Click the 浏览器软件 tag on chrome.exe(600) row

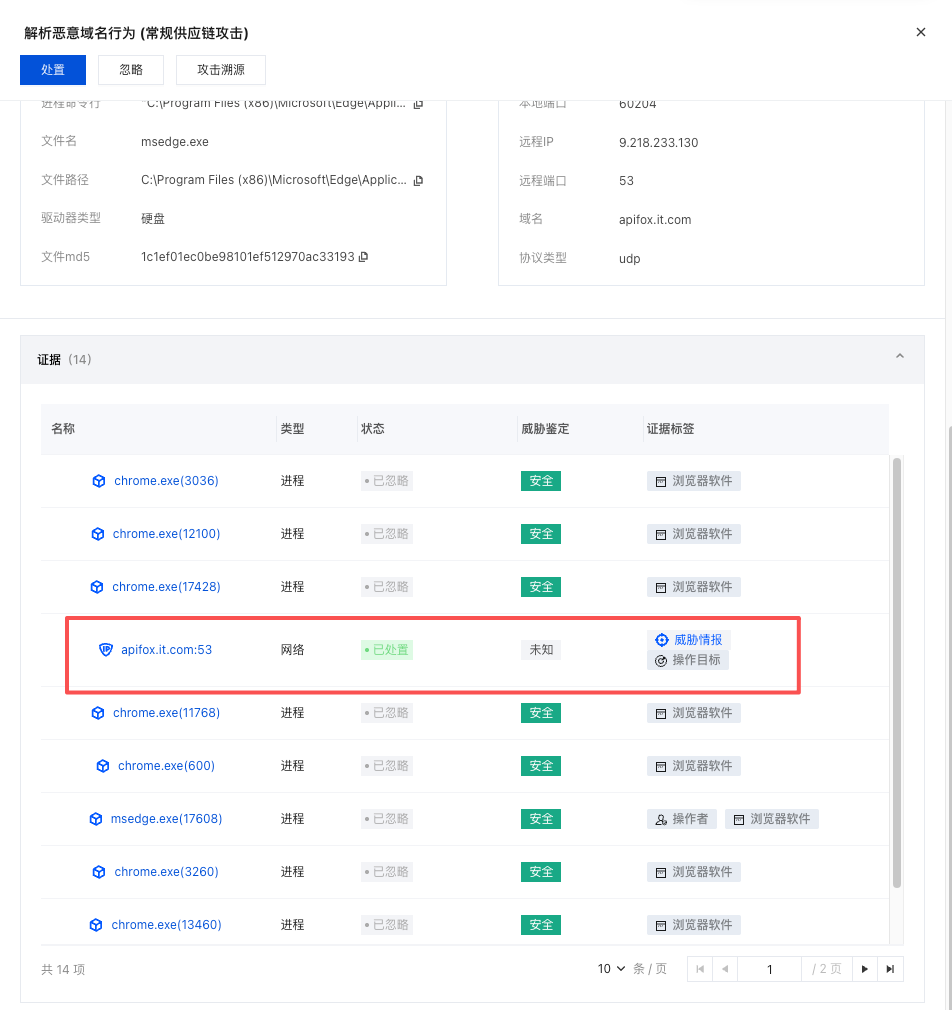(x=693, y=765)
